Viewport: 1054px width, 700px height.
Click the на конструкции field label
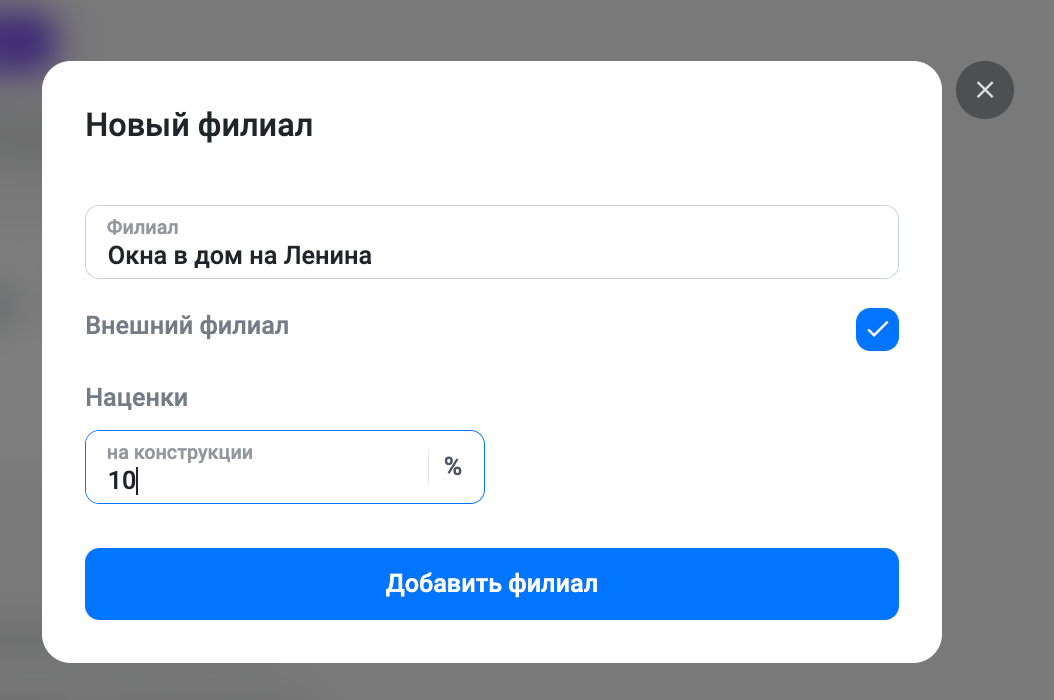tap(179, 453)
